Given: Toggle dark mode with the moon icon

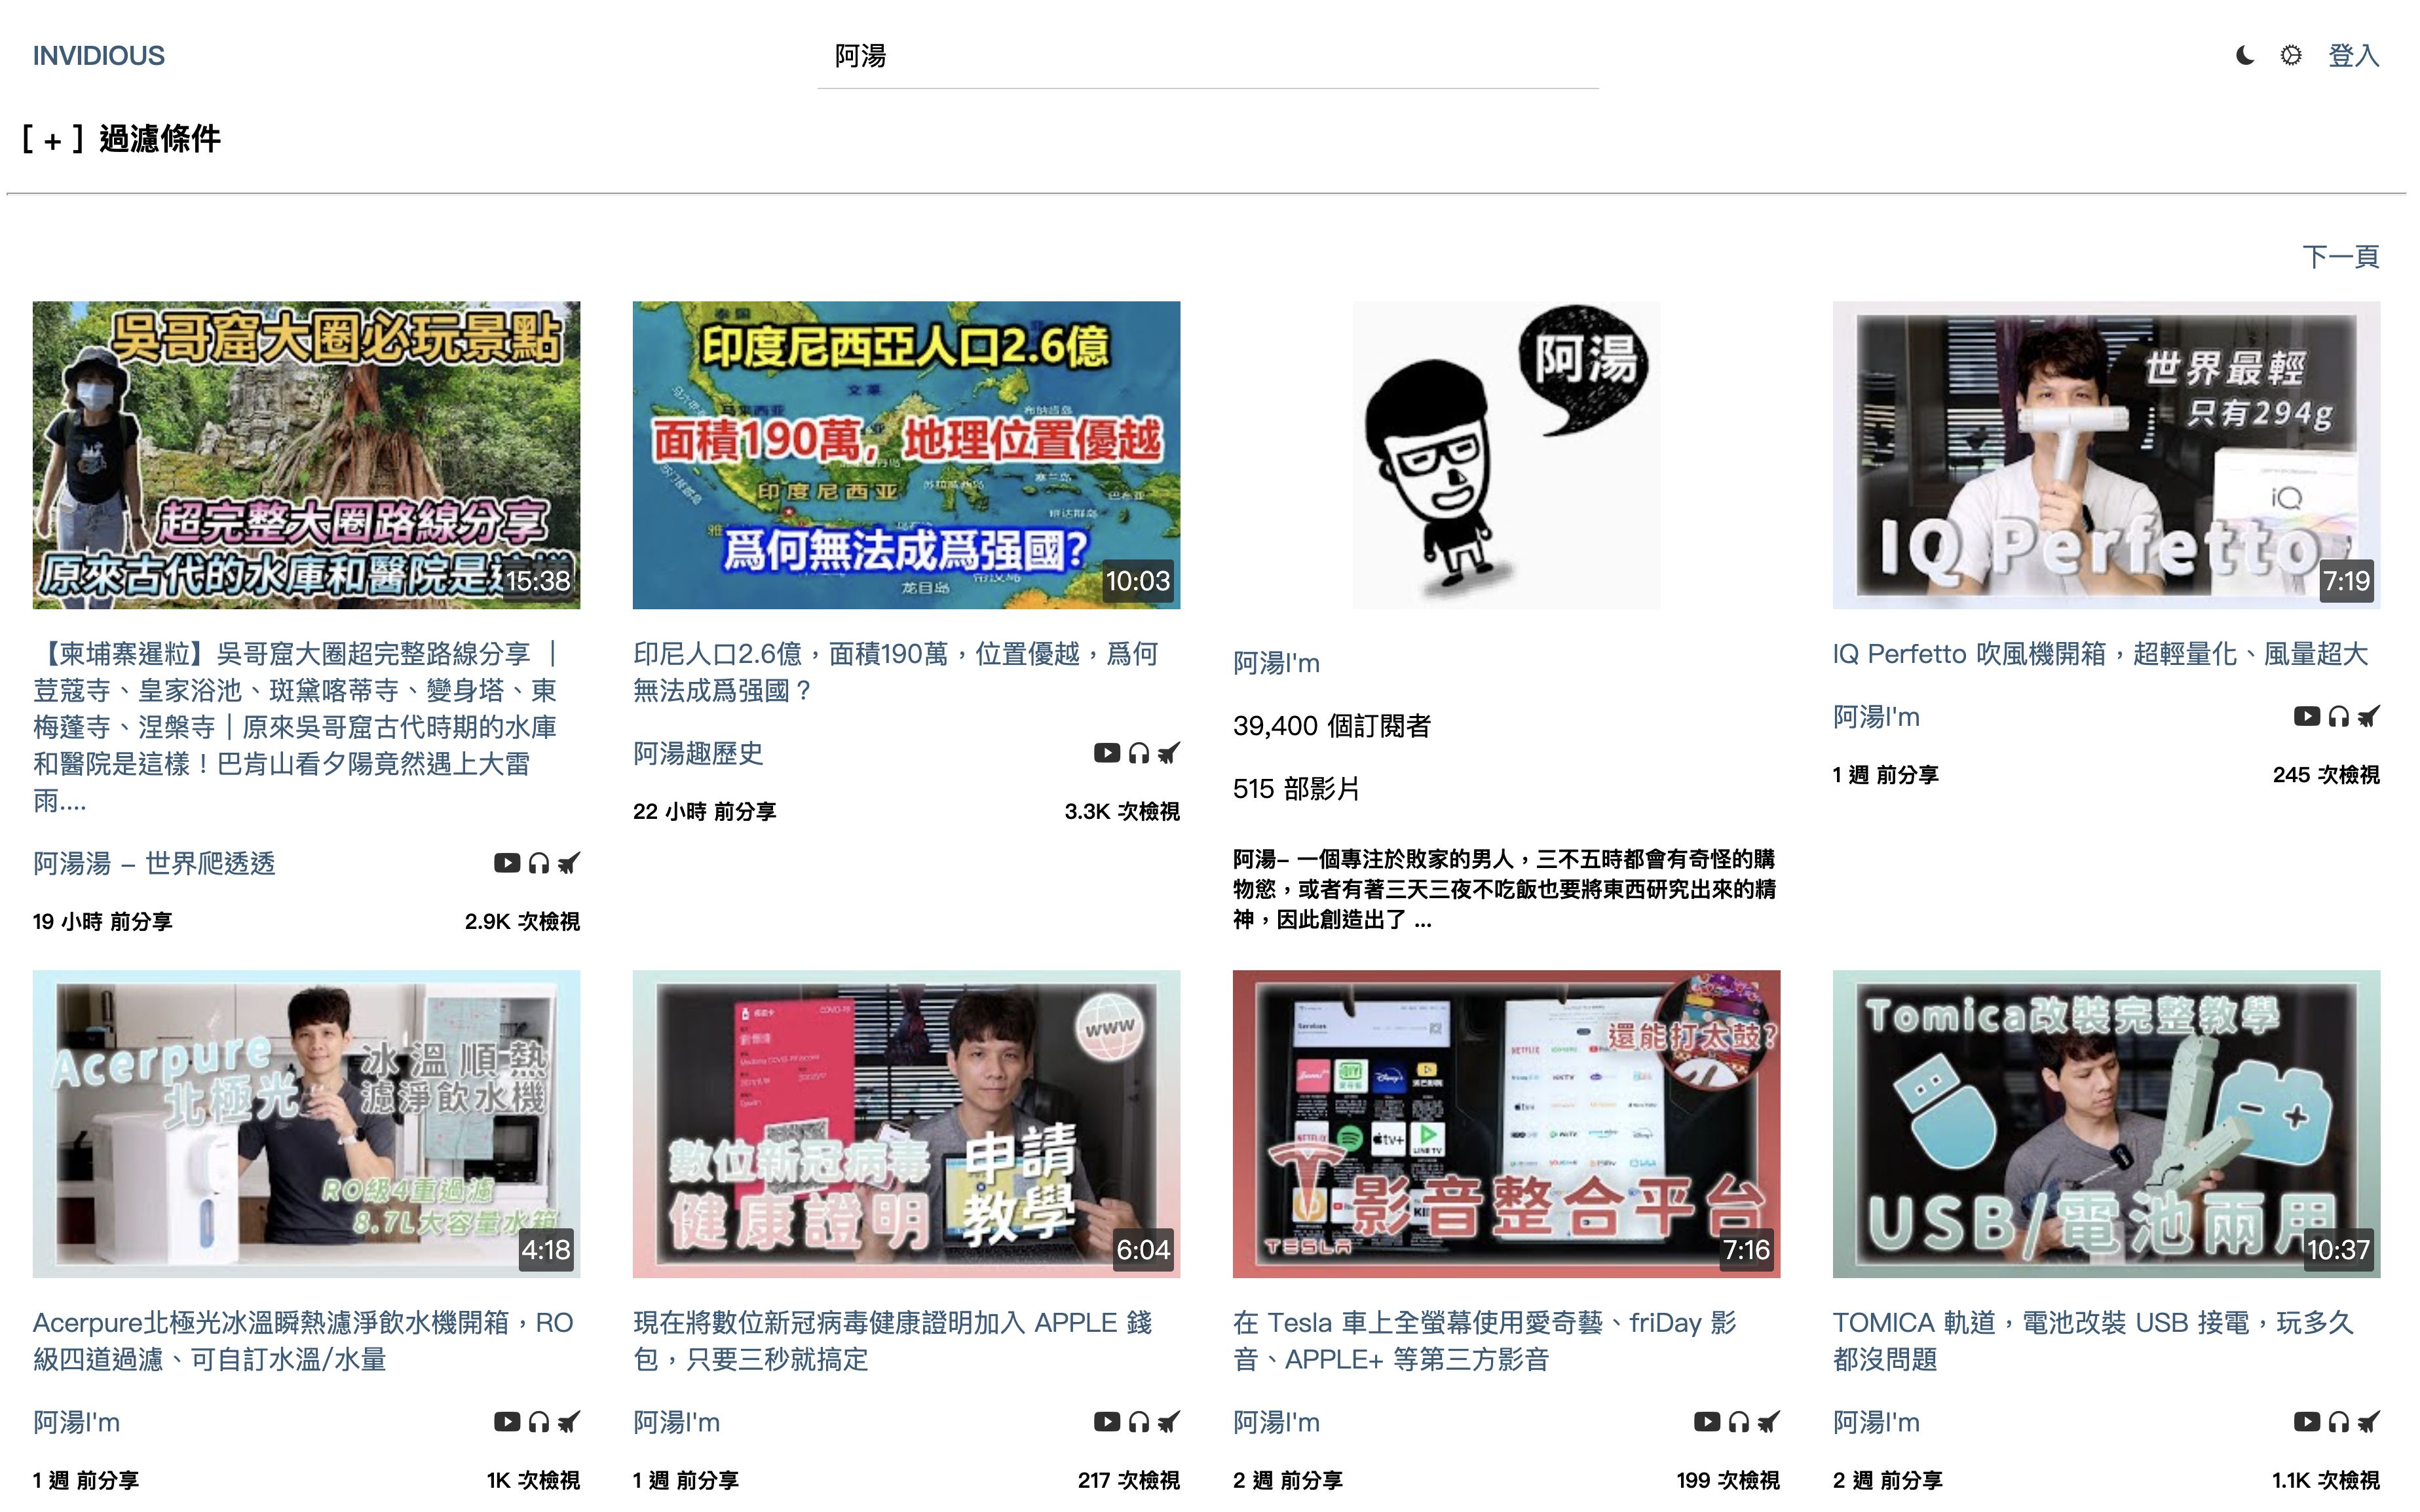Looking at the screenshot, I should (x=2244, y=56).
